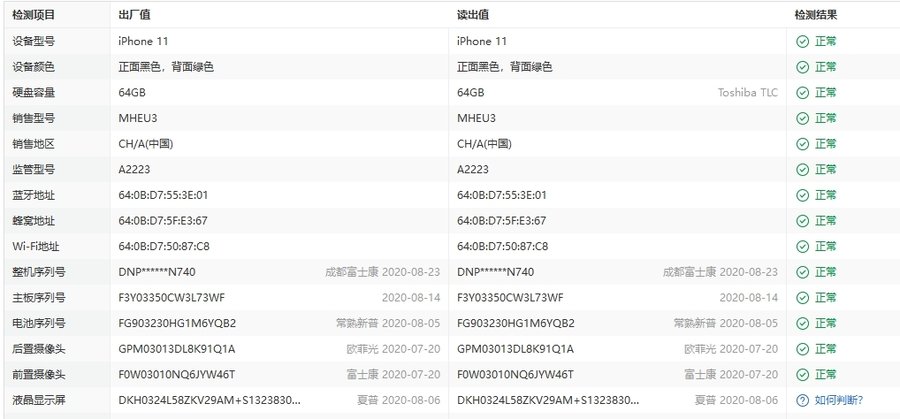Click factory color value 正面黑色，背面绿色
The image size is (900, 419).
(166, 67)
